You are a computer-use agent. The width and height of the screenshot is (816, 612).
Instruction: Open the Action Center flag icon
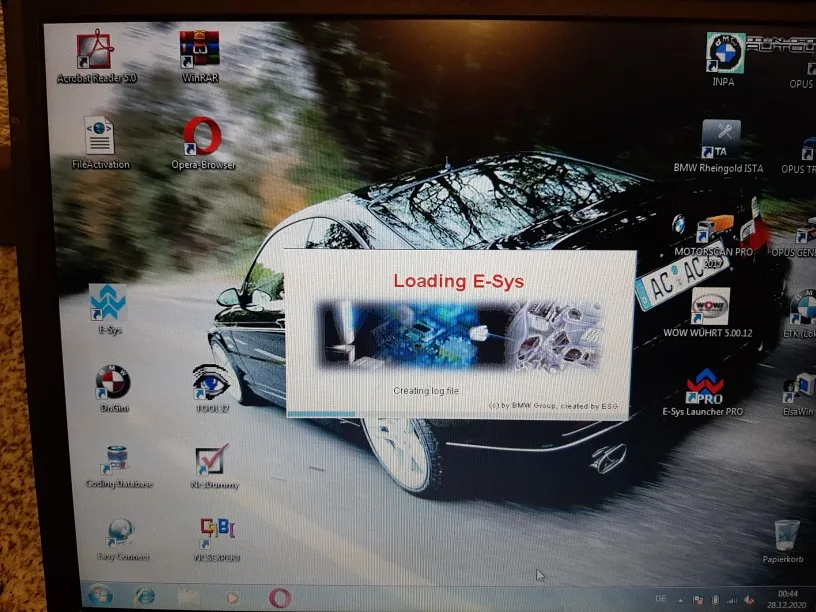pos(698,600)
